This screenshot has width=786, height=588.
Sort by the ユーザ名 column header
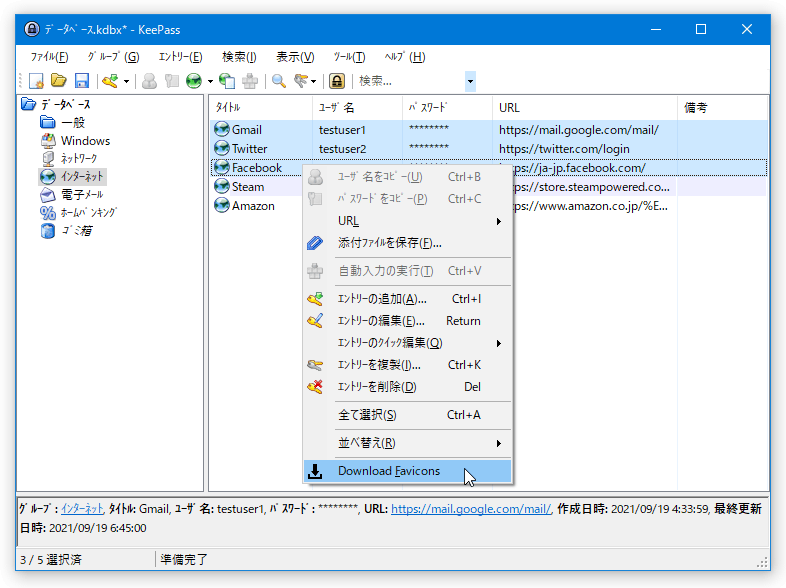pos(357,107)
